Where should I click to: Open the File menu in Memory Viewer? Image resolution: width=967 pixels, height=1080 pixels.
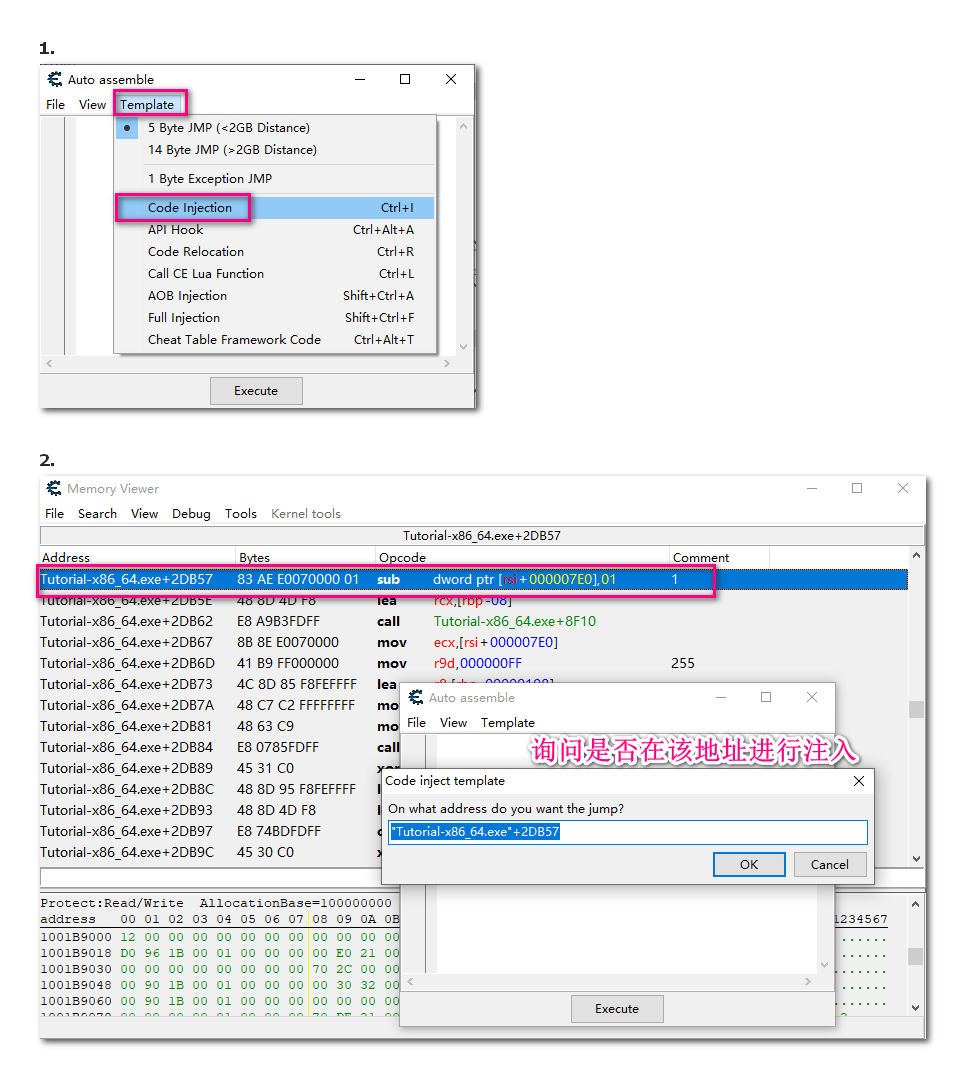[x=54, y=514]
